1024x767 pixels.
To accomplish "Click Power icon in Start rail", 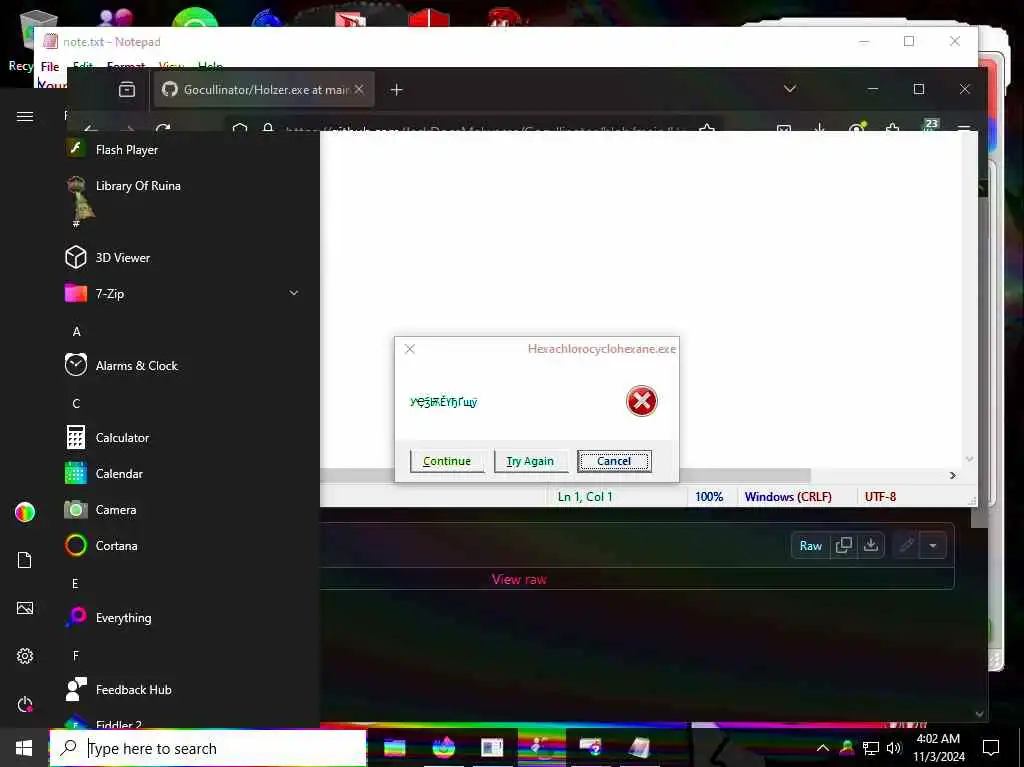I will point(25,704).
